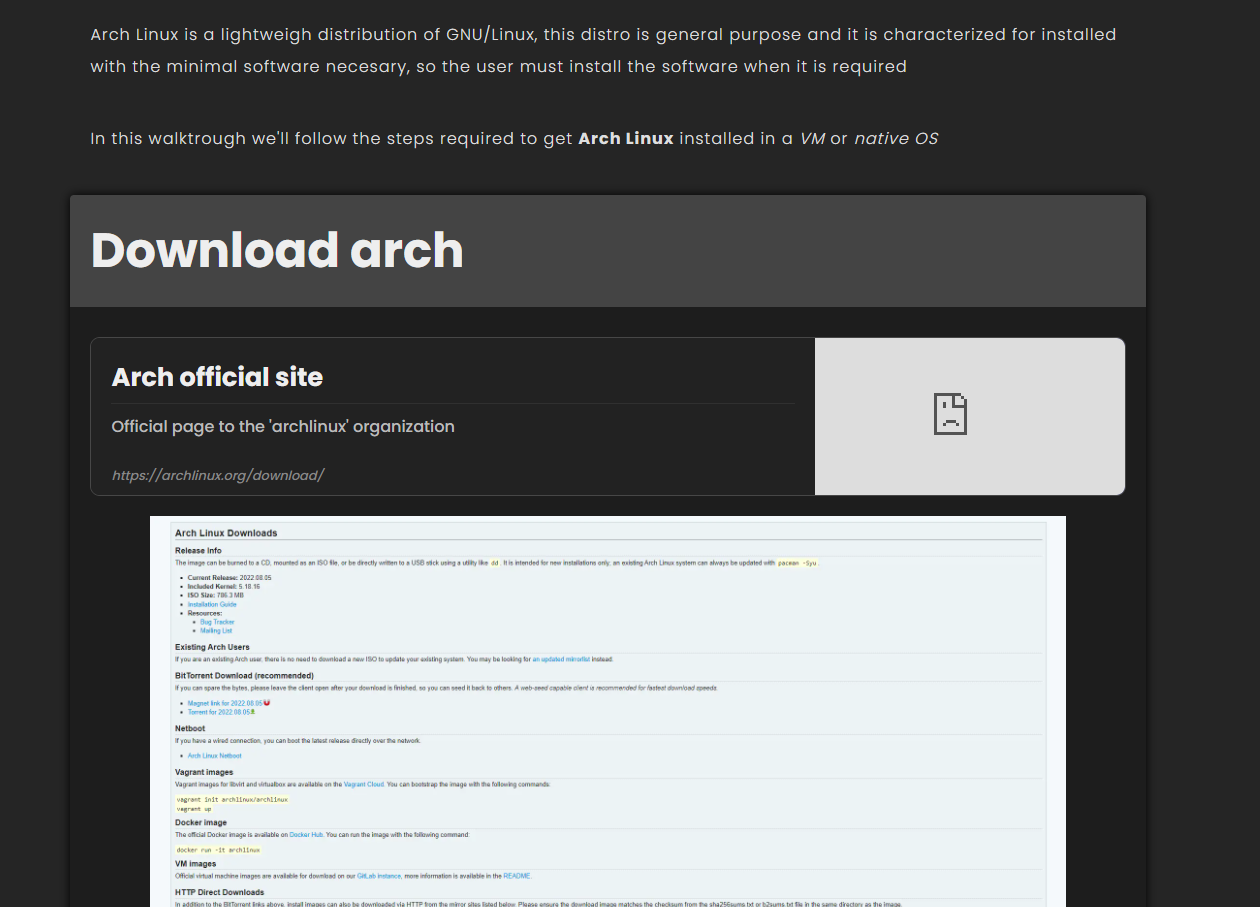Click the broken image icon in the link card
1260x907 pixels.
point(950,414)
